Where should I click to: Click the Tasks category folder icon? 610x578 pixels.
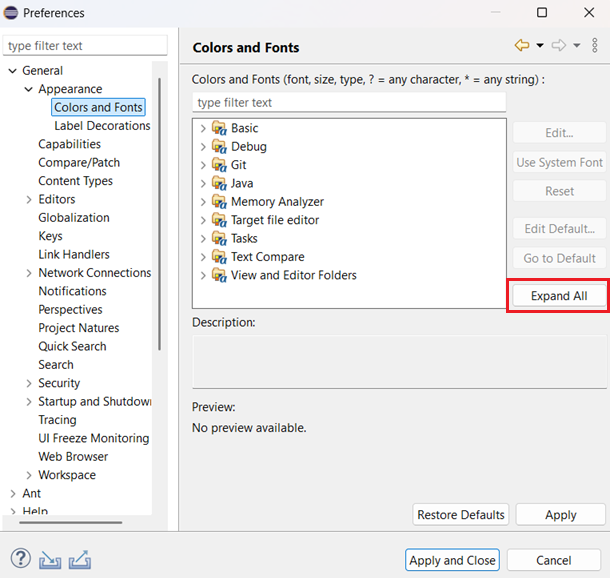[219, 238]
